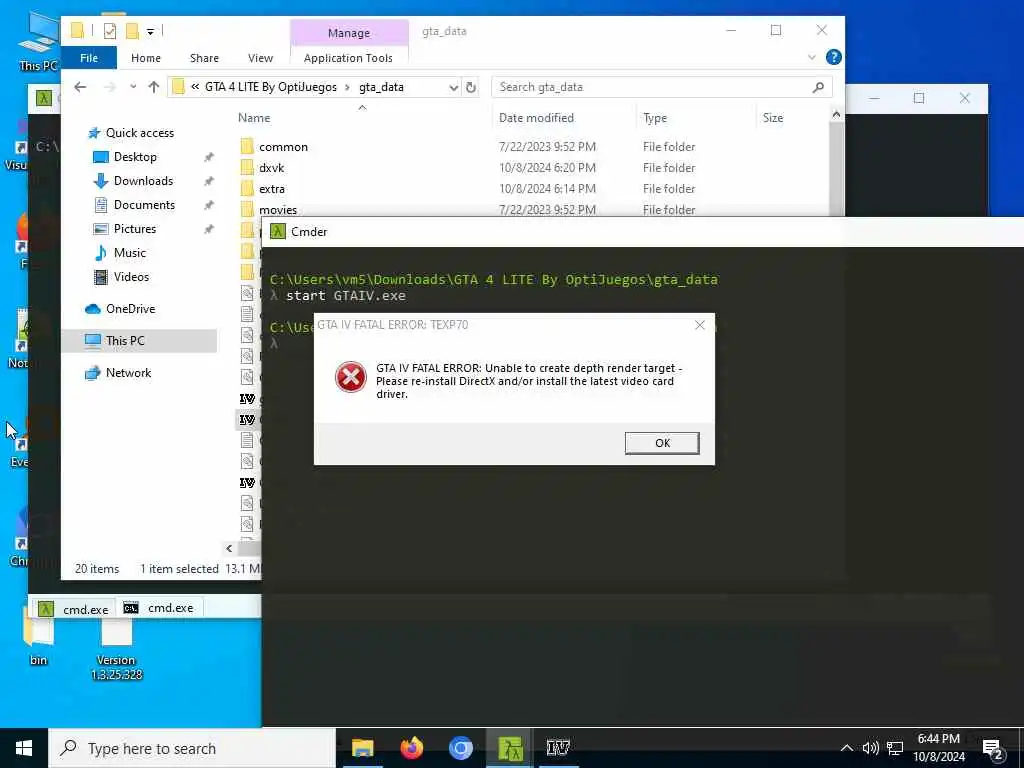Switch to Cmder on the taskbar
Screen dimensions: 1024x768
tap(509, 748)
